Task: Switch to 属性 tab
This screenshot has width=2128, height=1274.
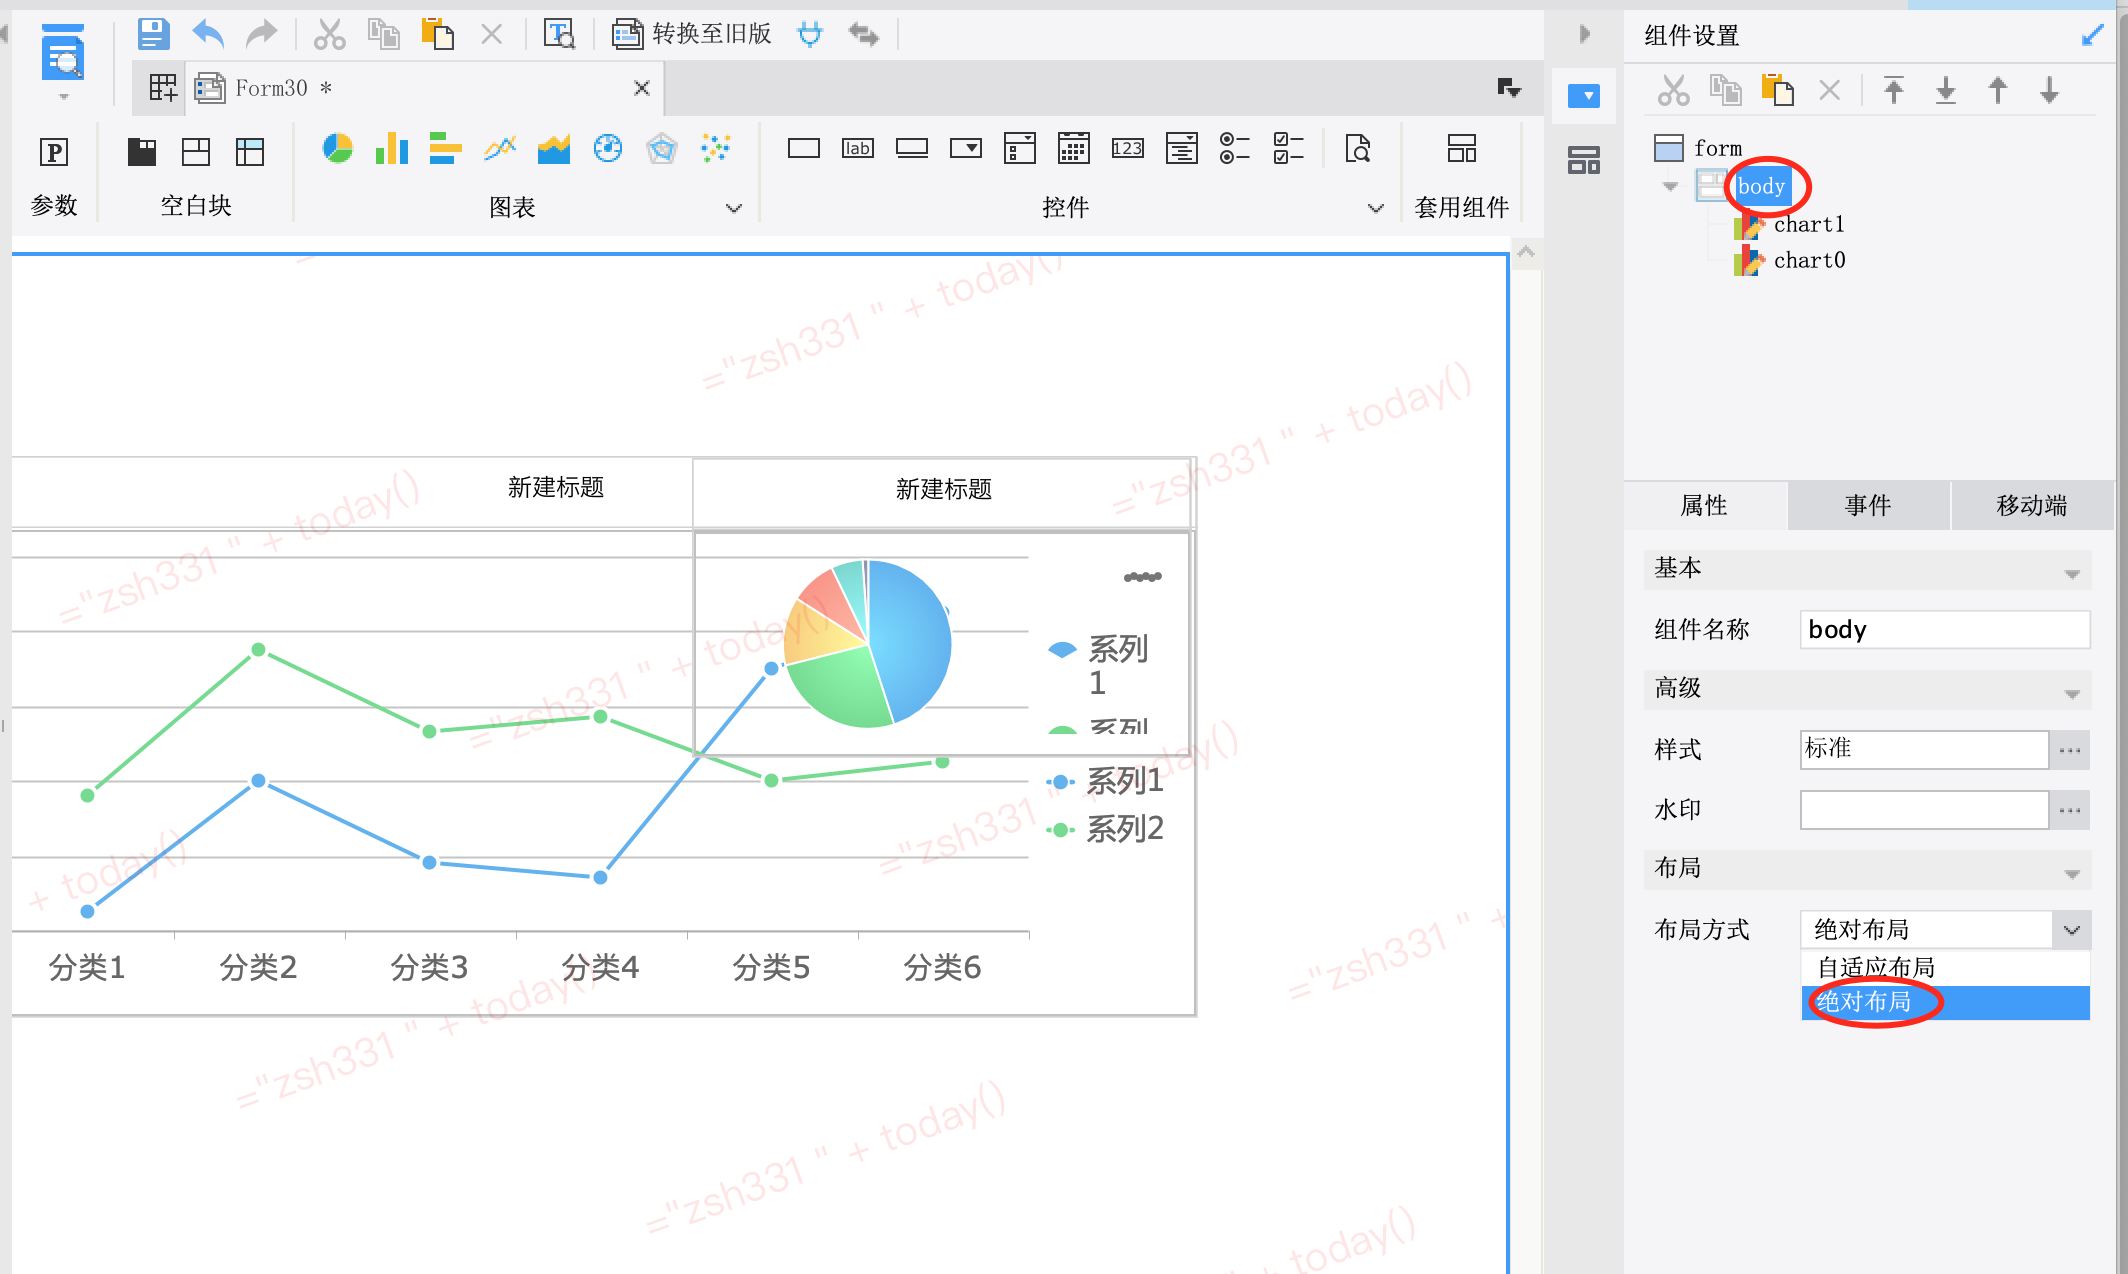Action: [x=1705, y=506]
